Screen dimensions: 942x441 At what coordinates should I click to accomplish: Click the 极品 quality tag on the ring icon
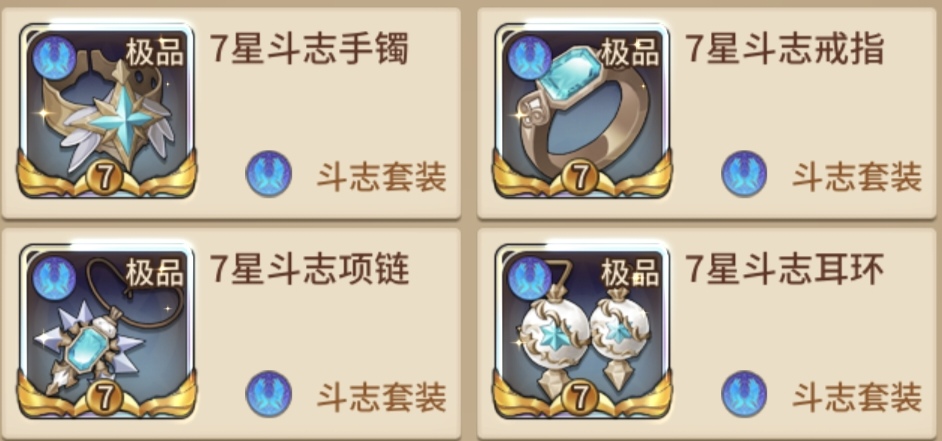pyautogui.click(x=630, y=52)
